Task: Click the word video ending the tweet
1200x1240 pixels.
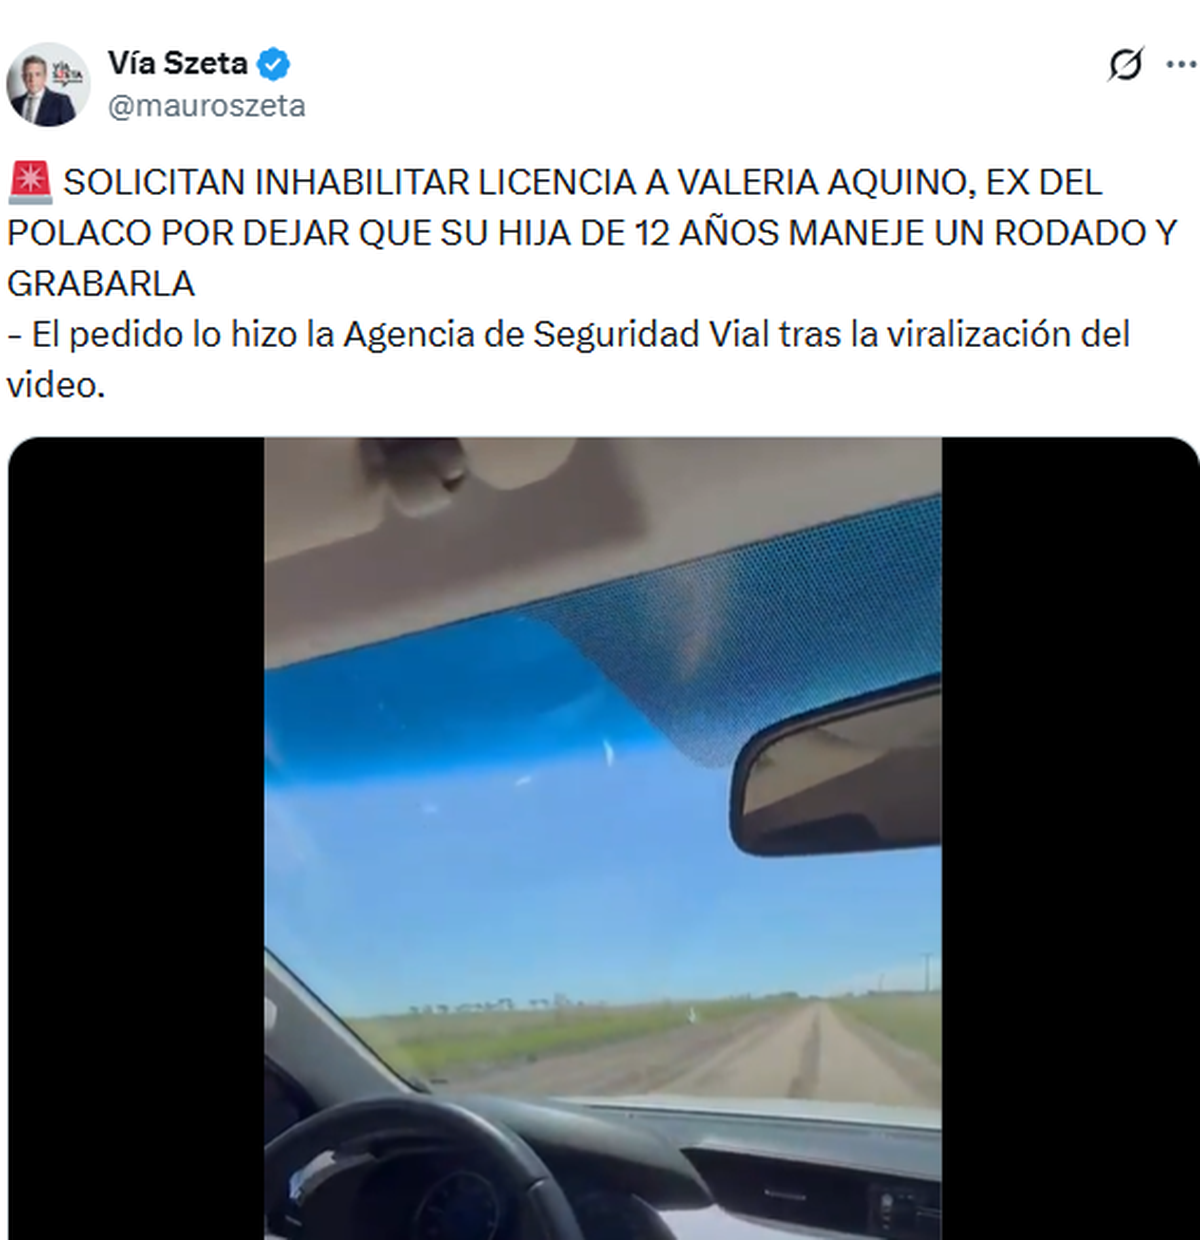Action: coord(55,385)
